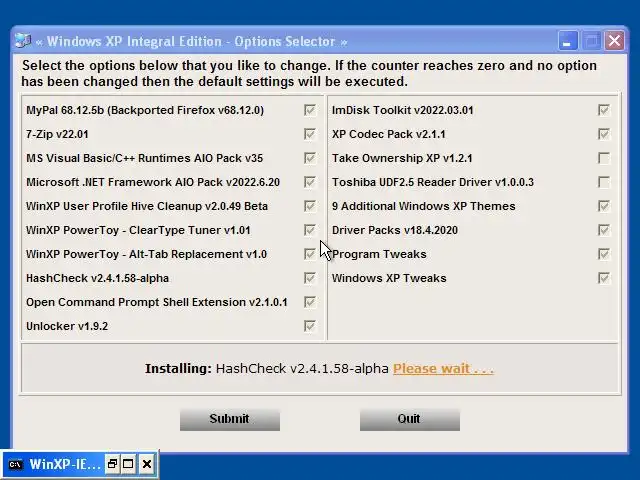Image resolution: width=640 pixels, height=480 pixels.
Task: Toggle Microsoft .NET Framework AIO Pack checkbox
Action: tap(310, 182)
